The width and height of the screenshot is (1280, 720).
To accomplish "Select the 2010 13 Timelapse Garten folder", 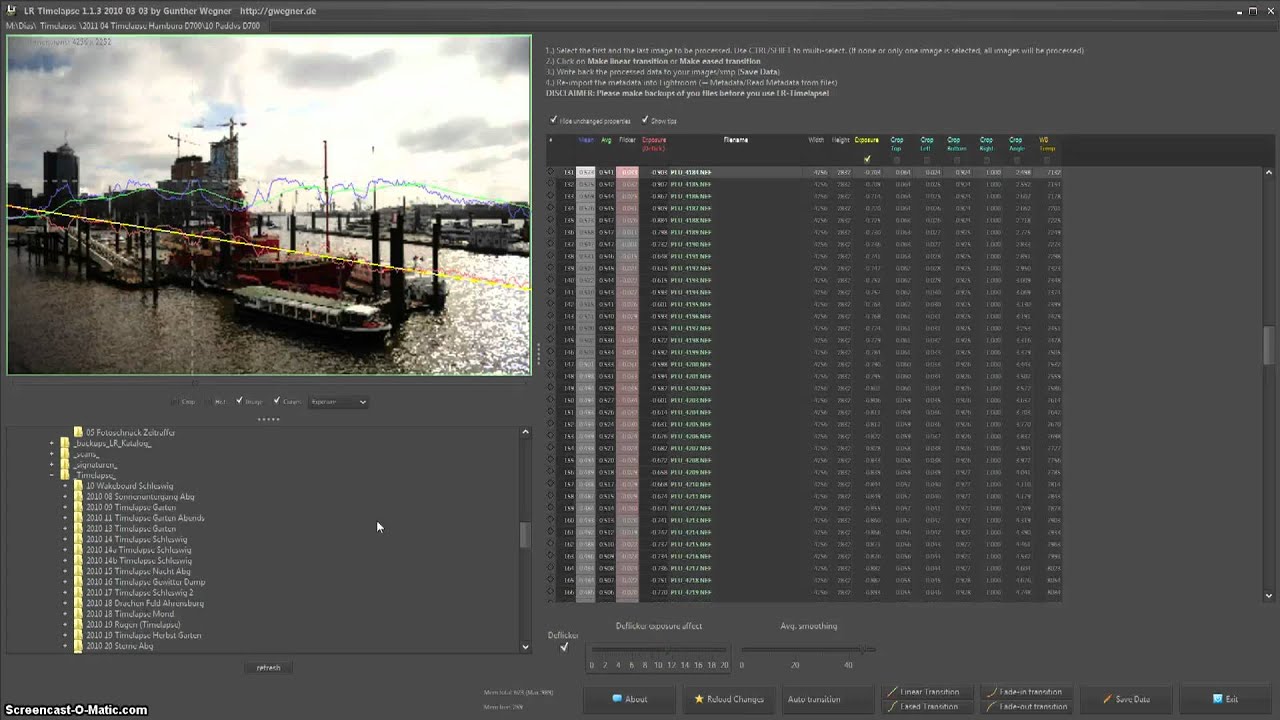I will pyautogui.click(x=131, y=529).
